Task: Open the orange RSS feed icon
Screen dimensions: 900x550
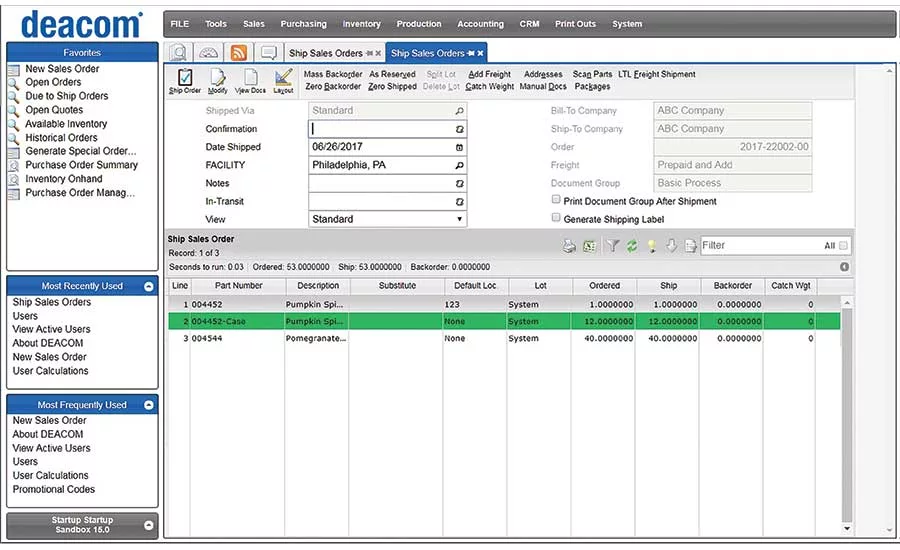Action: tap(239, 53)
